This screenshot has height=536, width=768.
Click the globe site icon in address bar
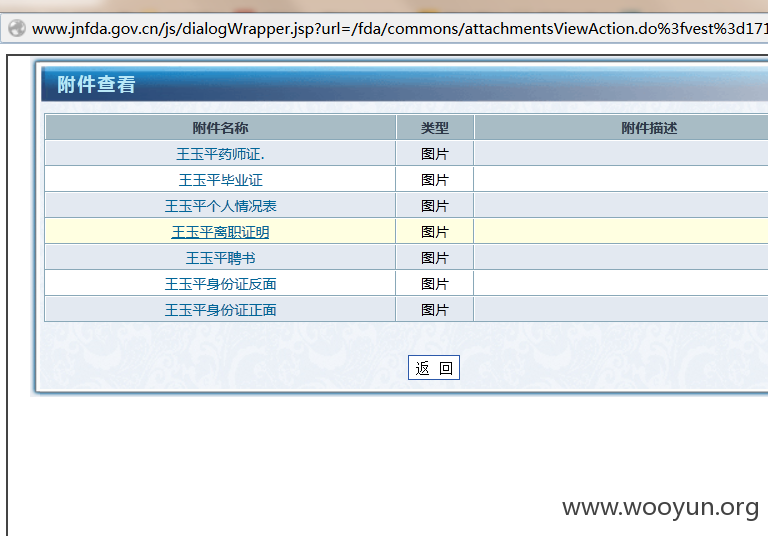(17, 28)
